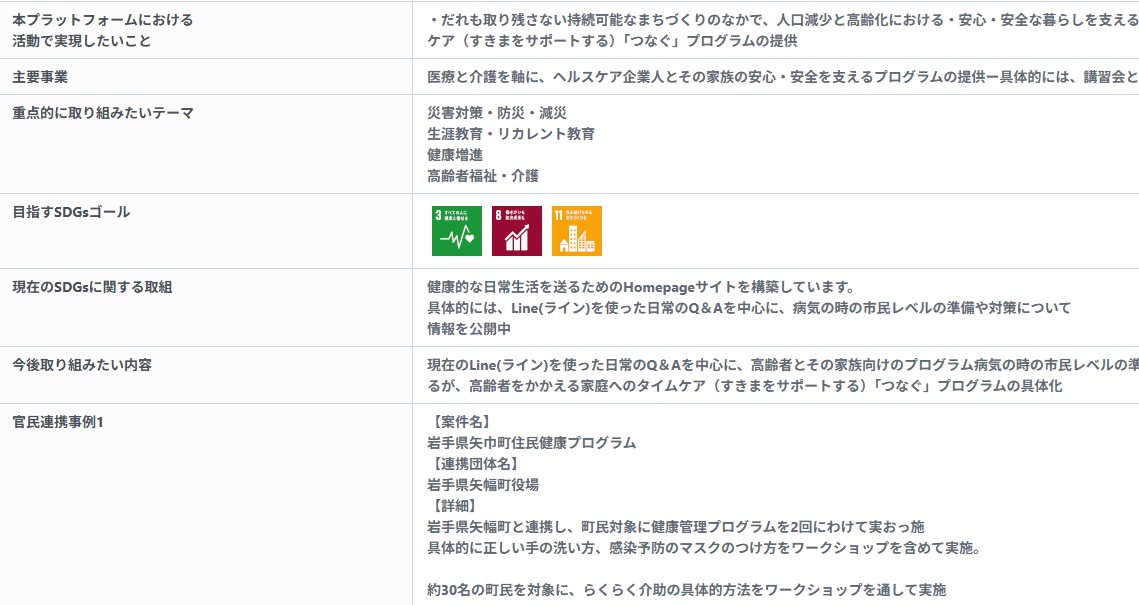Click the 【詳細】 heading text
The width and height of the screenshot is (1139, 605).
click(x=455, y=507)
